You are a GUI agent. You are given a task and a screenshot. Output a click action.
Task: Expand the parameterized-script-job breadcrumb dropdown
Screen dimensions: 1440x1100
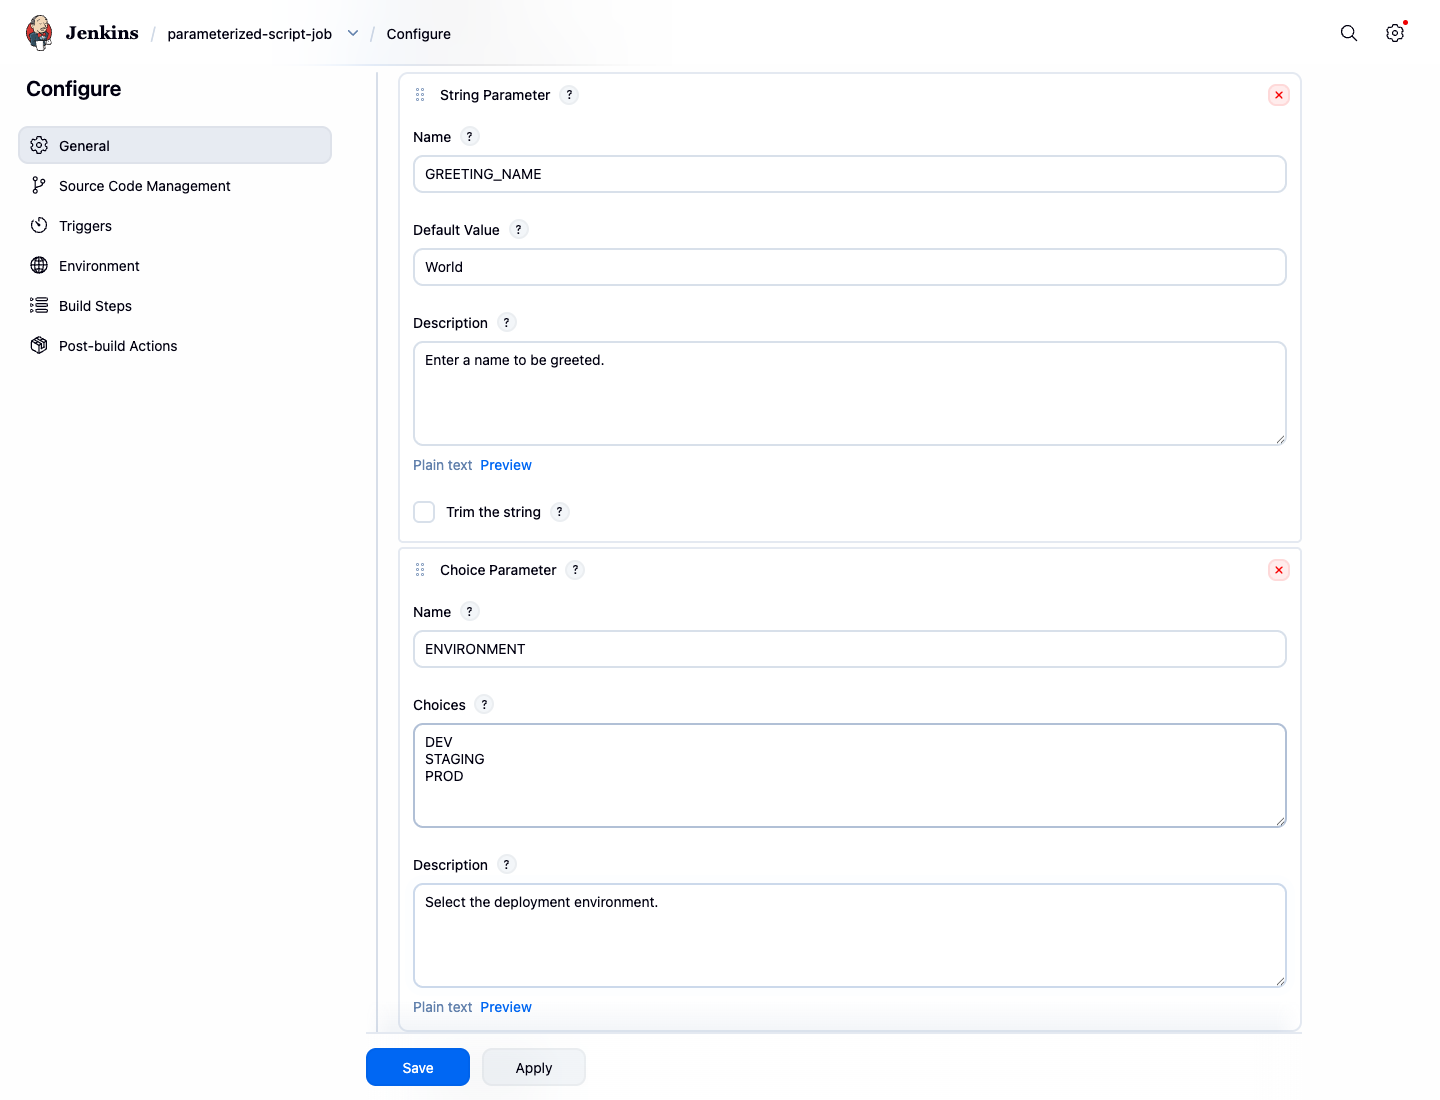coord(353,33)
